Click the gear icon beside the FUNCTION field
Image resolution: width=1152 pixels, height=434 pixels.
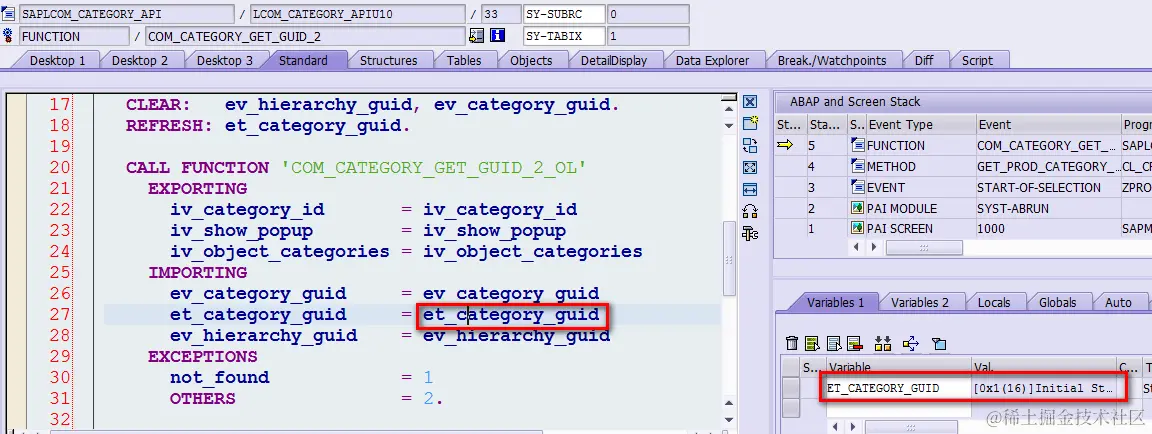[8, 35]
